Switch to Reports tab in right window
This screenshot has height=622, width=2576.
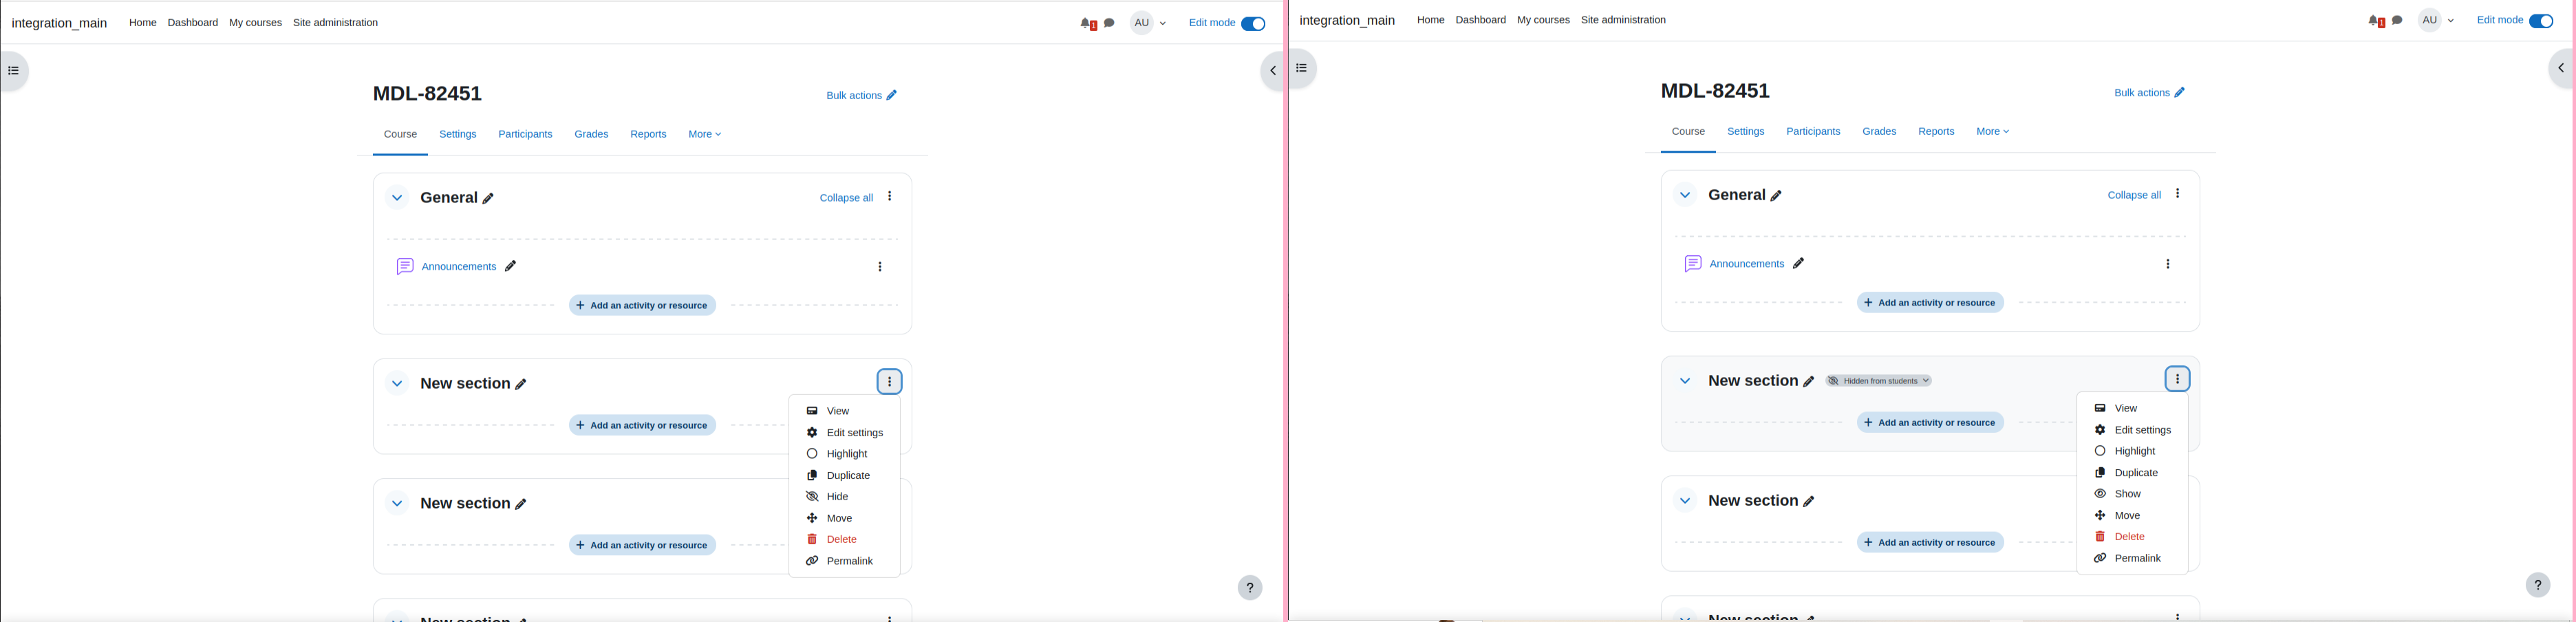(x=1936, y=132)
